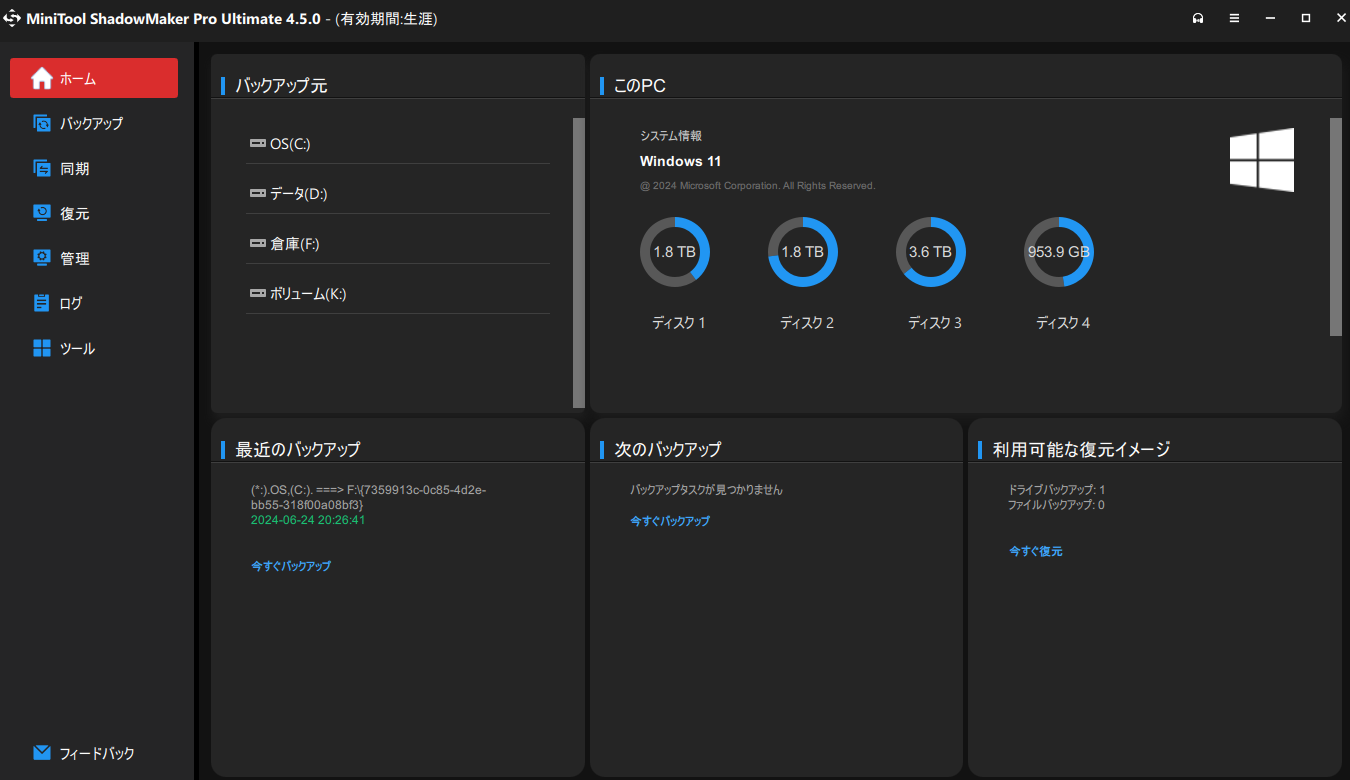Click the ファイルバックアップ: 0 text
Image resolution: width=1350 pixels, height=780 pixels.
tap(1057, 505)
